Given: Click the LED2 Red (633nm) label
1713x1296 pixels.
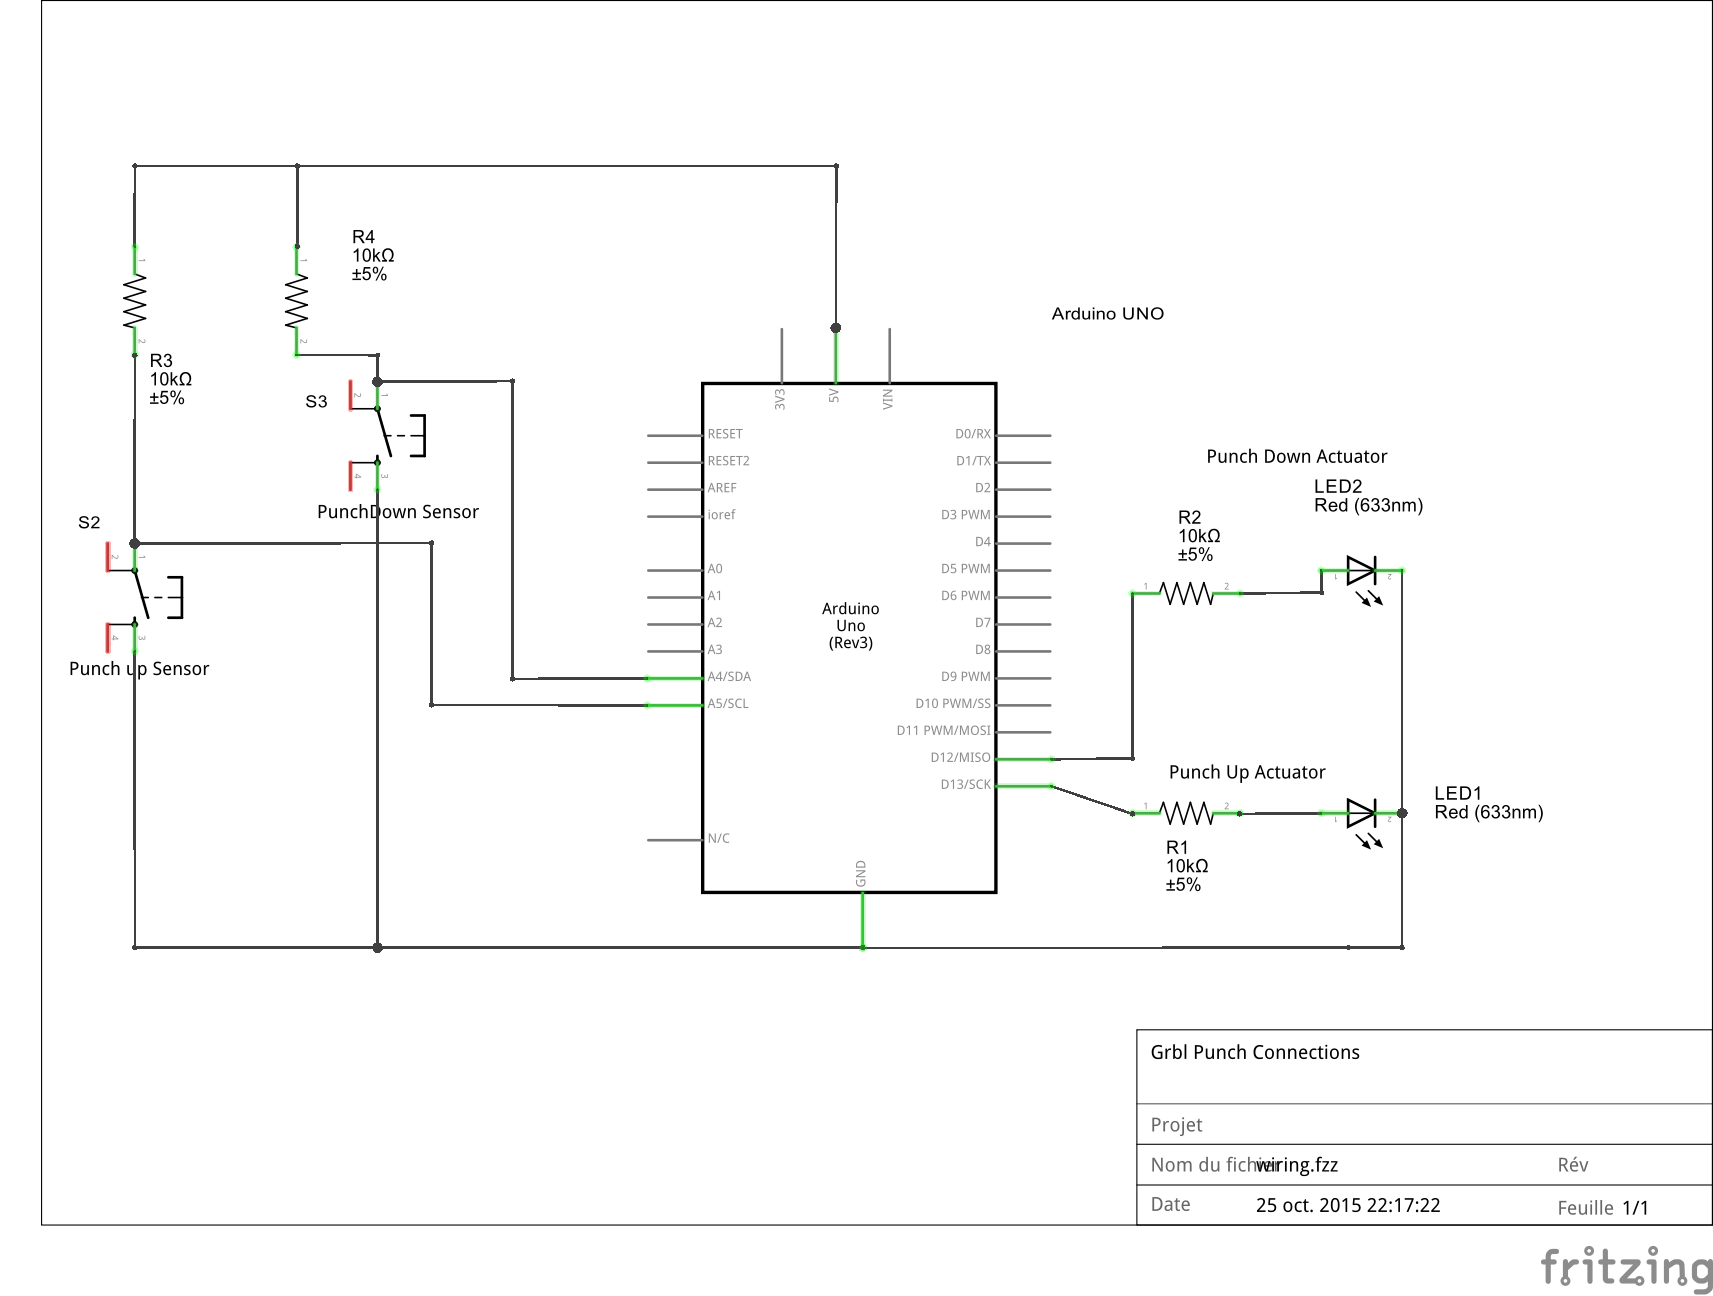Looking at the screenshot, I should [1368, 496].
